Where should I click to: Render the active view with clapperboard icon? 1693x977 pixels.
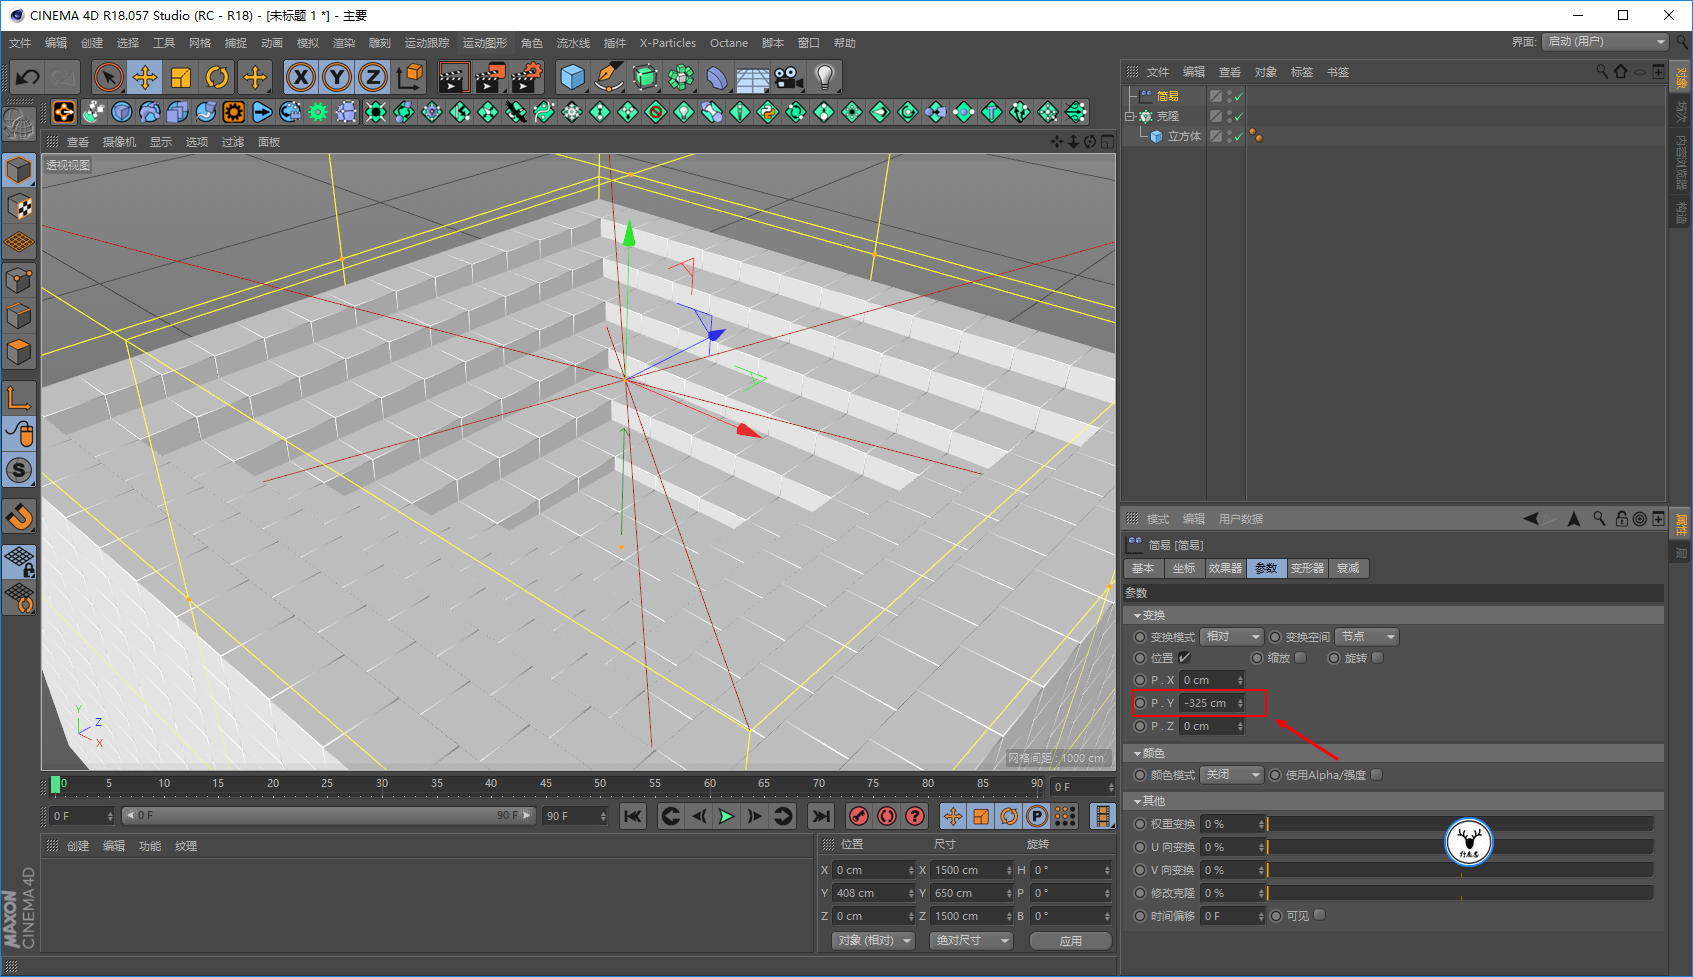point(454,77)
